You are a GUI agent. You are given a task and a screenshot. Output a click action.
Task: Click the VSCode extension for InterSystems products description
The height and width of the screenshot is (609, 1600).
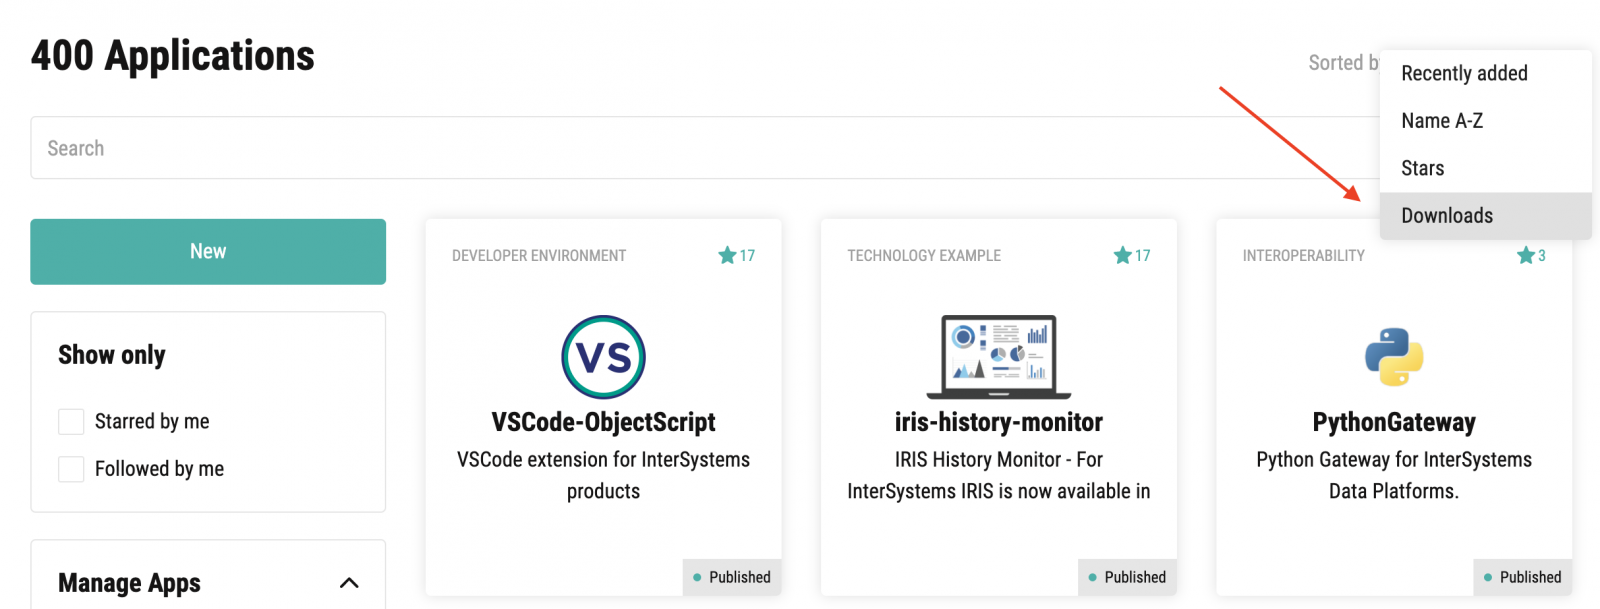pyautogui.click(x=603, y=475)
